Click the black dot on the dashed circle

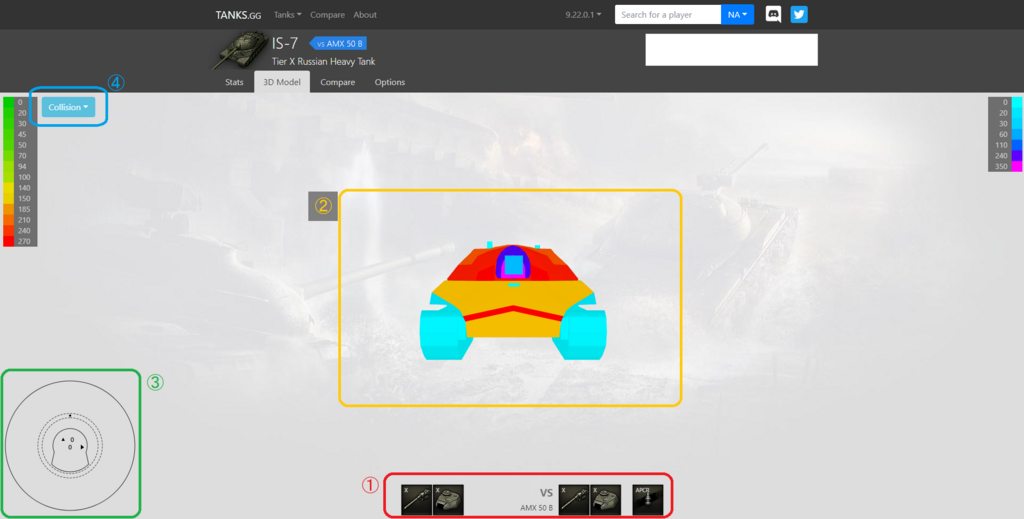pos(70,415)
